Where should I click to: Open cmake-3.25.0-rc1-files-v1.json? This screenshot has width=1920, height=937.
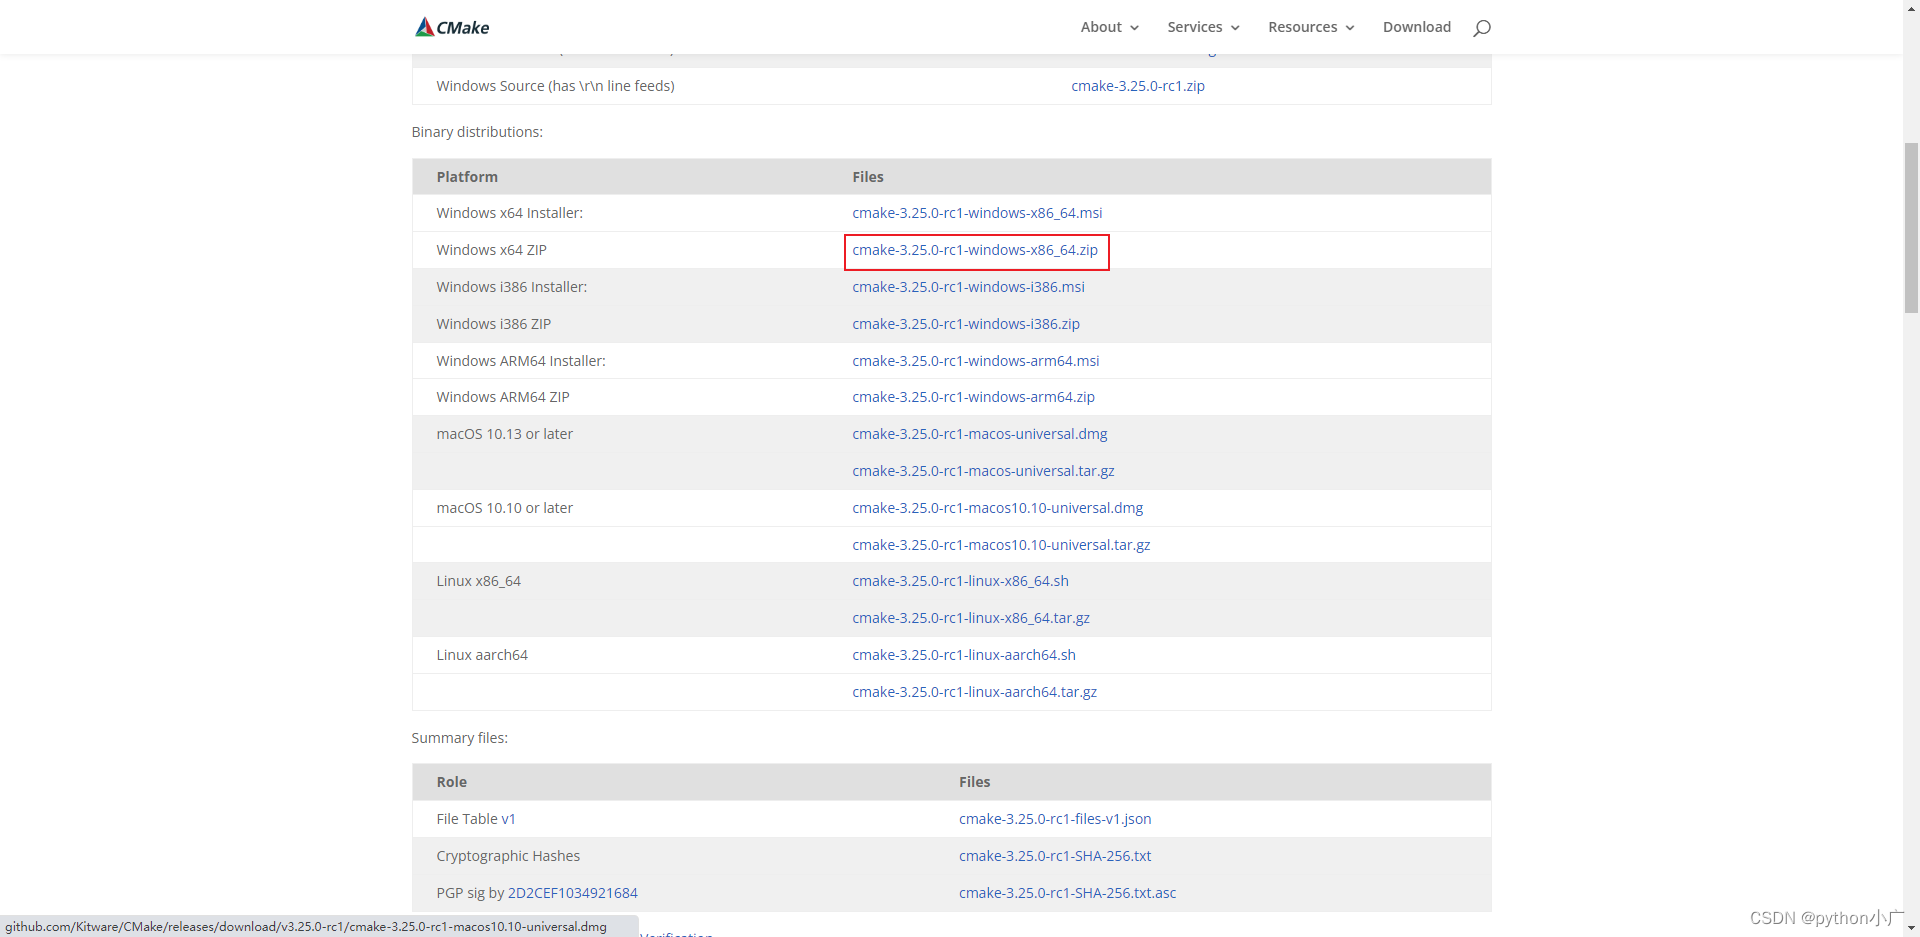pos(1055,819)
